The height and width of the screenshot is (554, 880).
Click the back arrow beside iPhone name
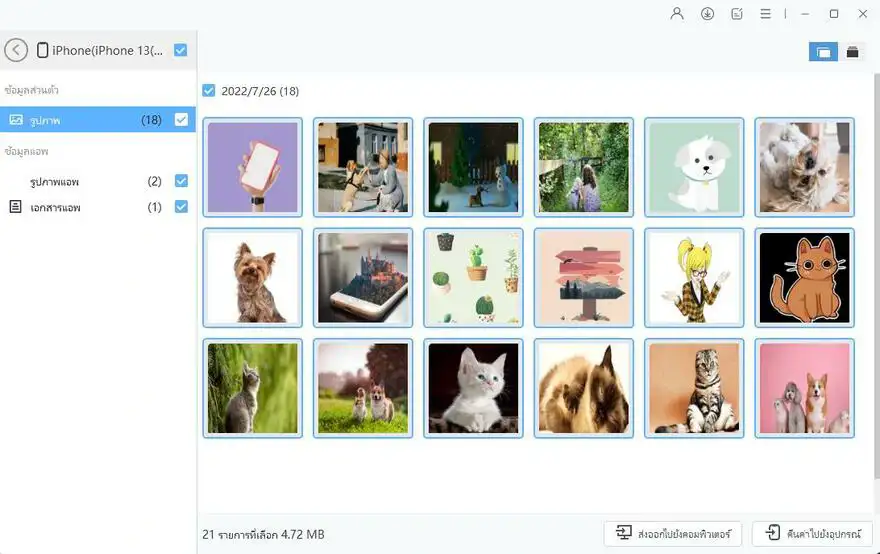click(16, 50)
